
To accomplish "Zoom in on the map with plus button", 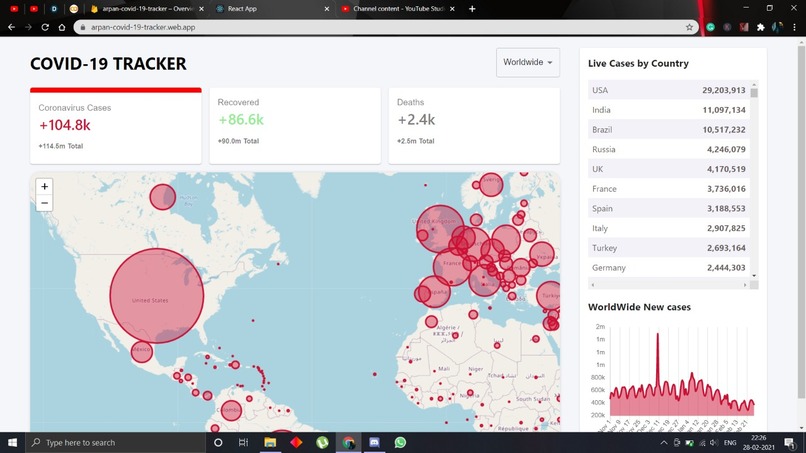I will point(44,186).
